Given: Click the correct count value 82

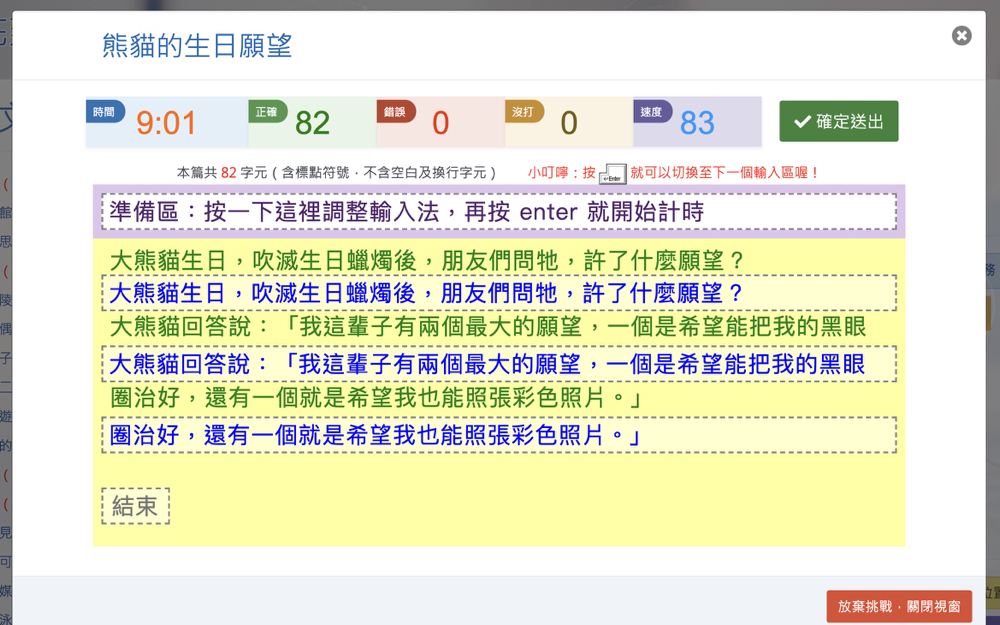Looking at the screenshot, I should coord(312,123).
